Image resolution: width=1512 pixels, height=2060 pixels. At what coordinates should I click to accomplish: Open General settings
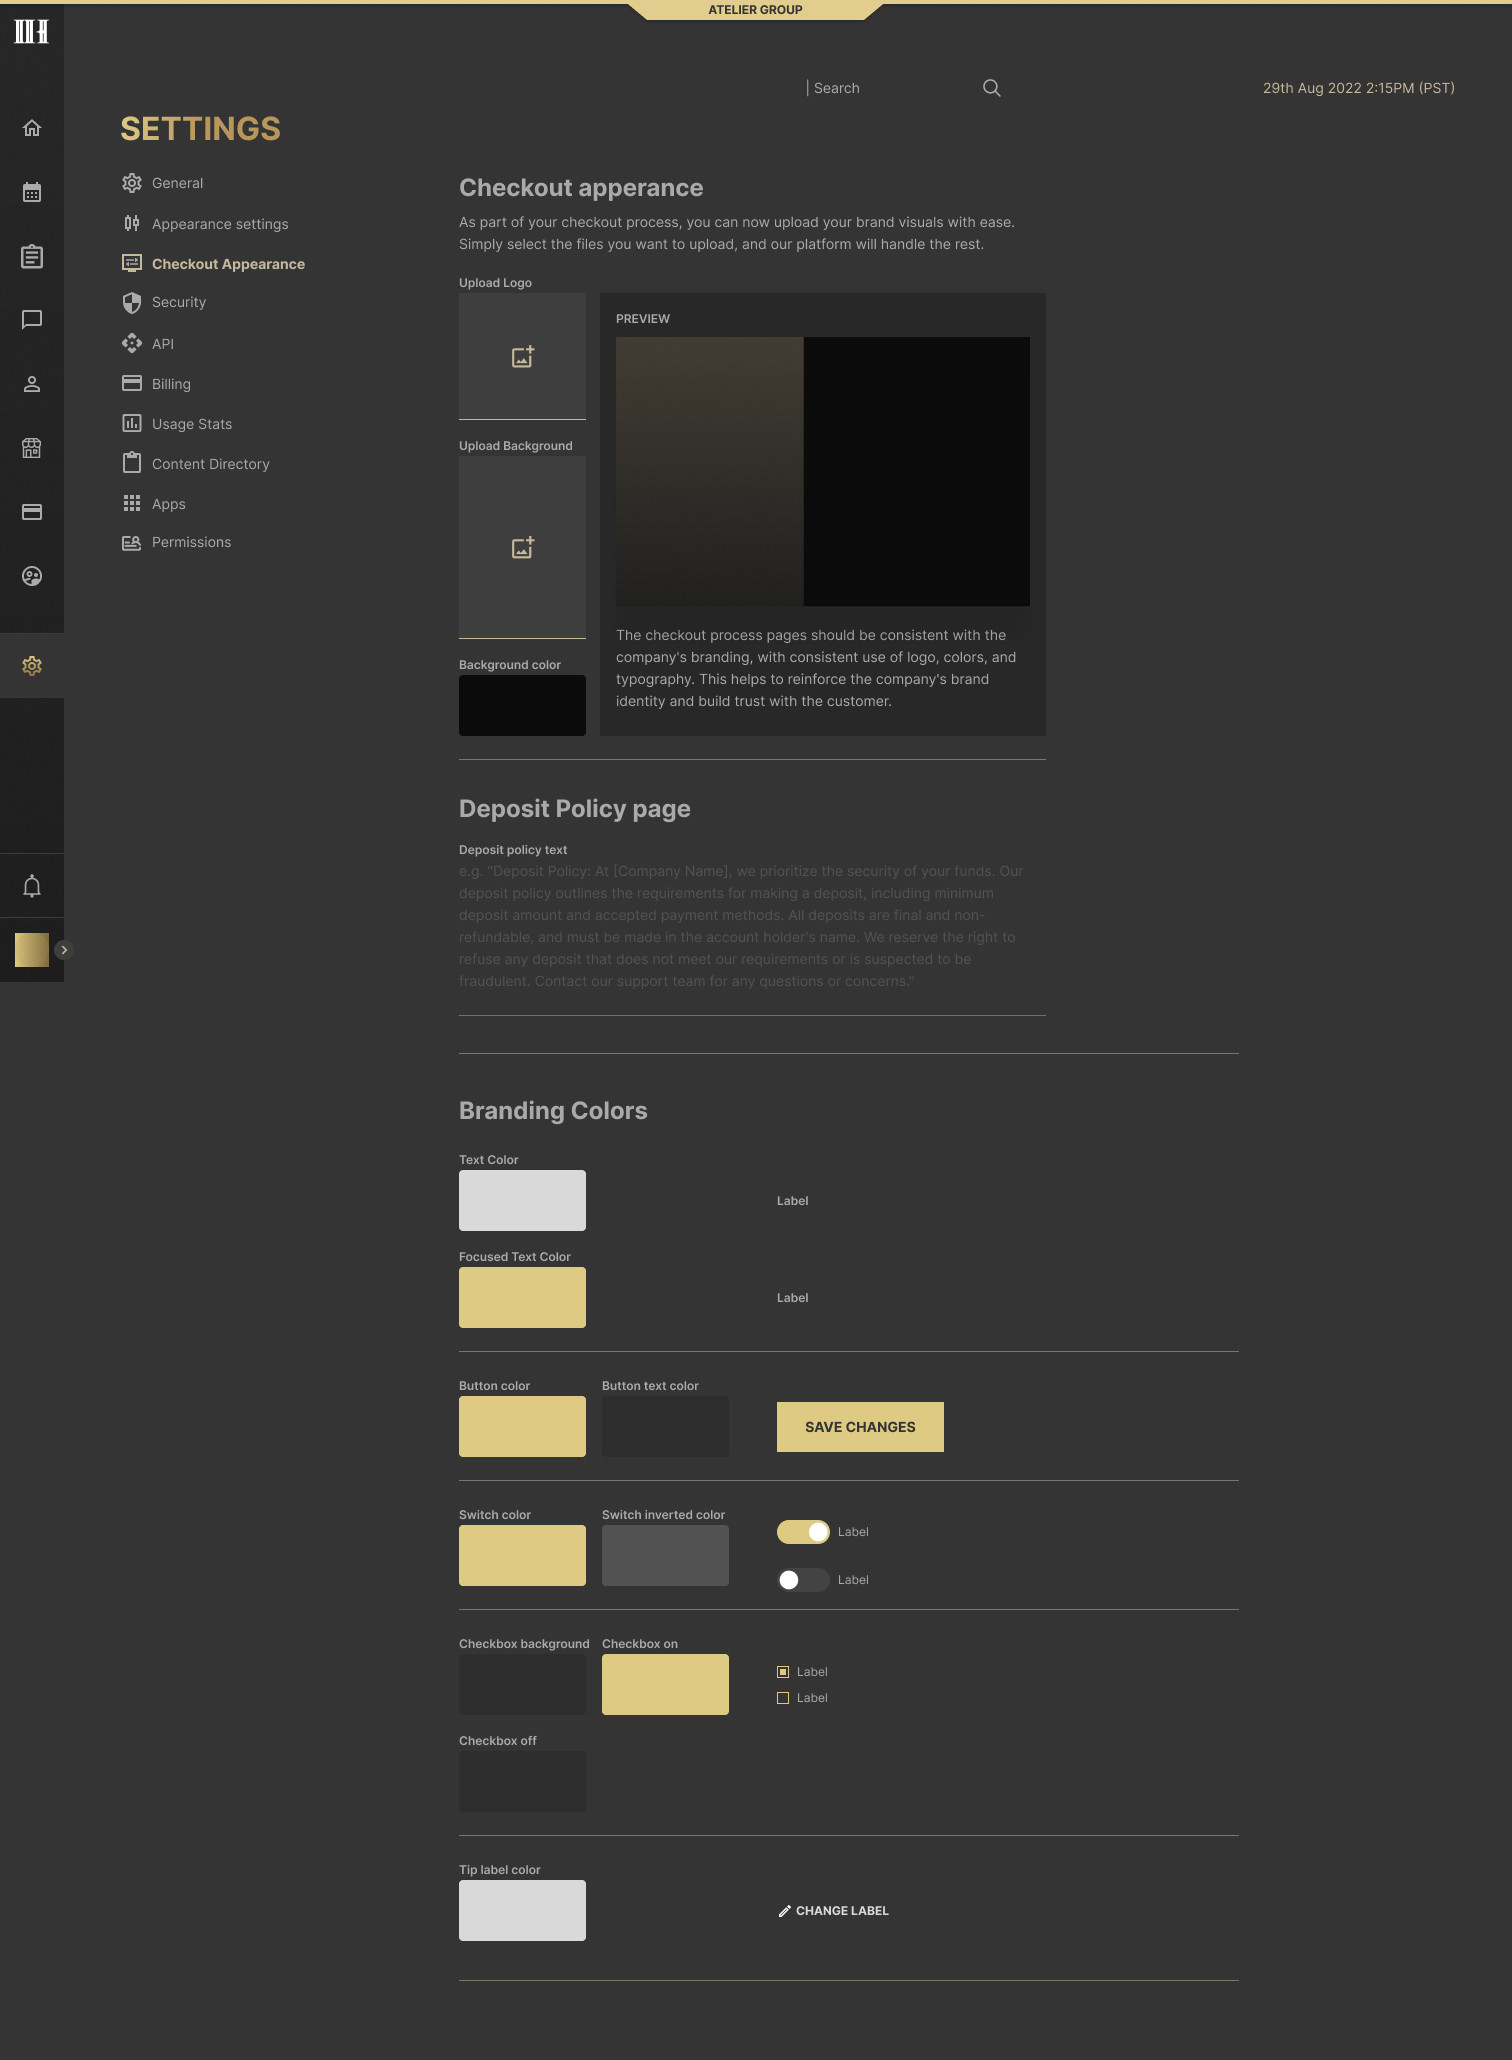(x=163, y=183)
